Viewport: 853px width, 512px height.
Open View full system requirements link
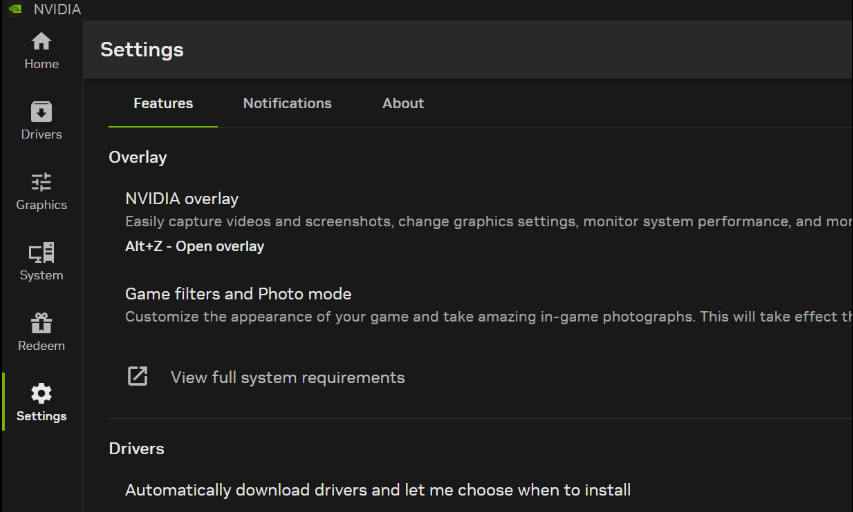tap(287, 377)
